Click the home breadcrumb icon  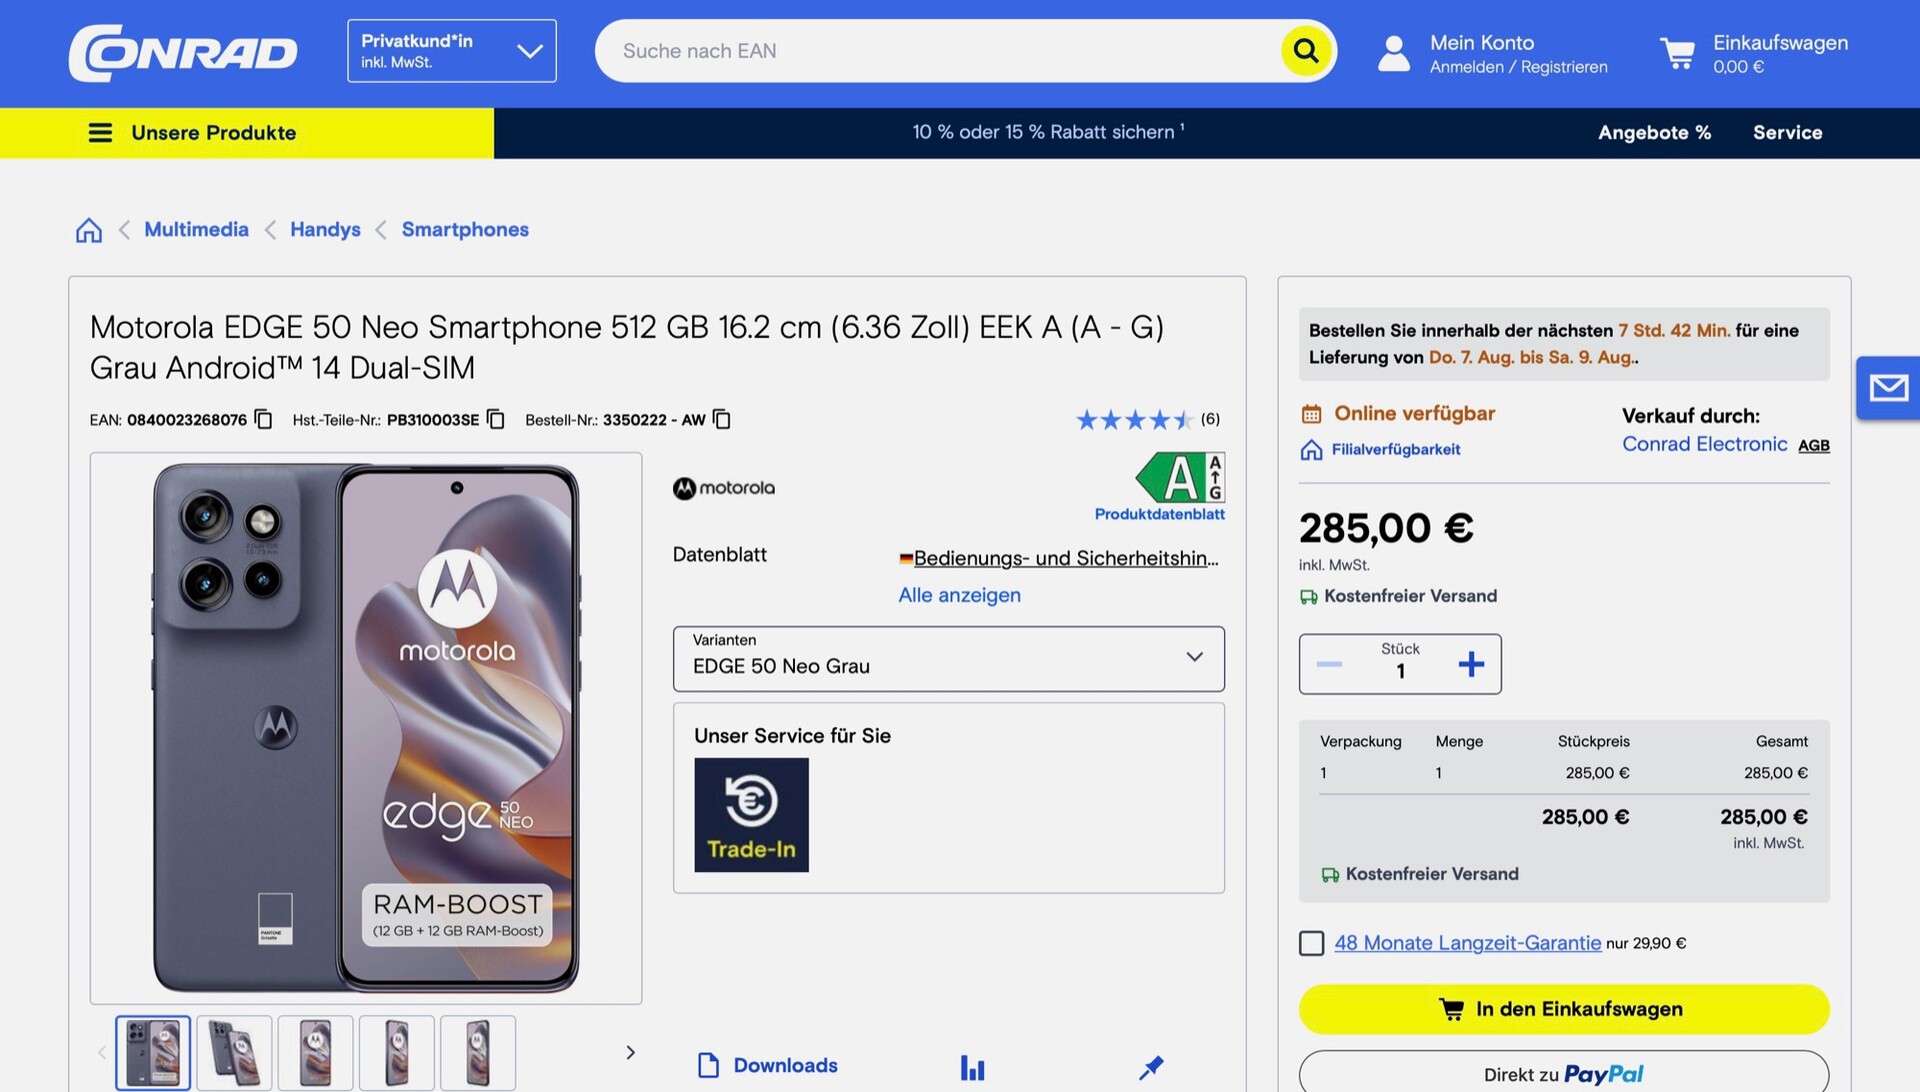point(89,230)
